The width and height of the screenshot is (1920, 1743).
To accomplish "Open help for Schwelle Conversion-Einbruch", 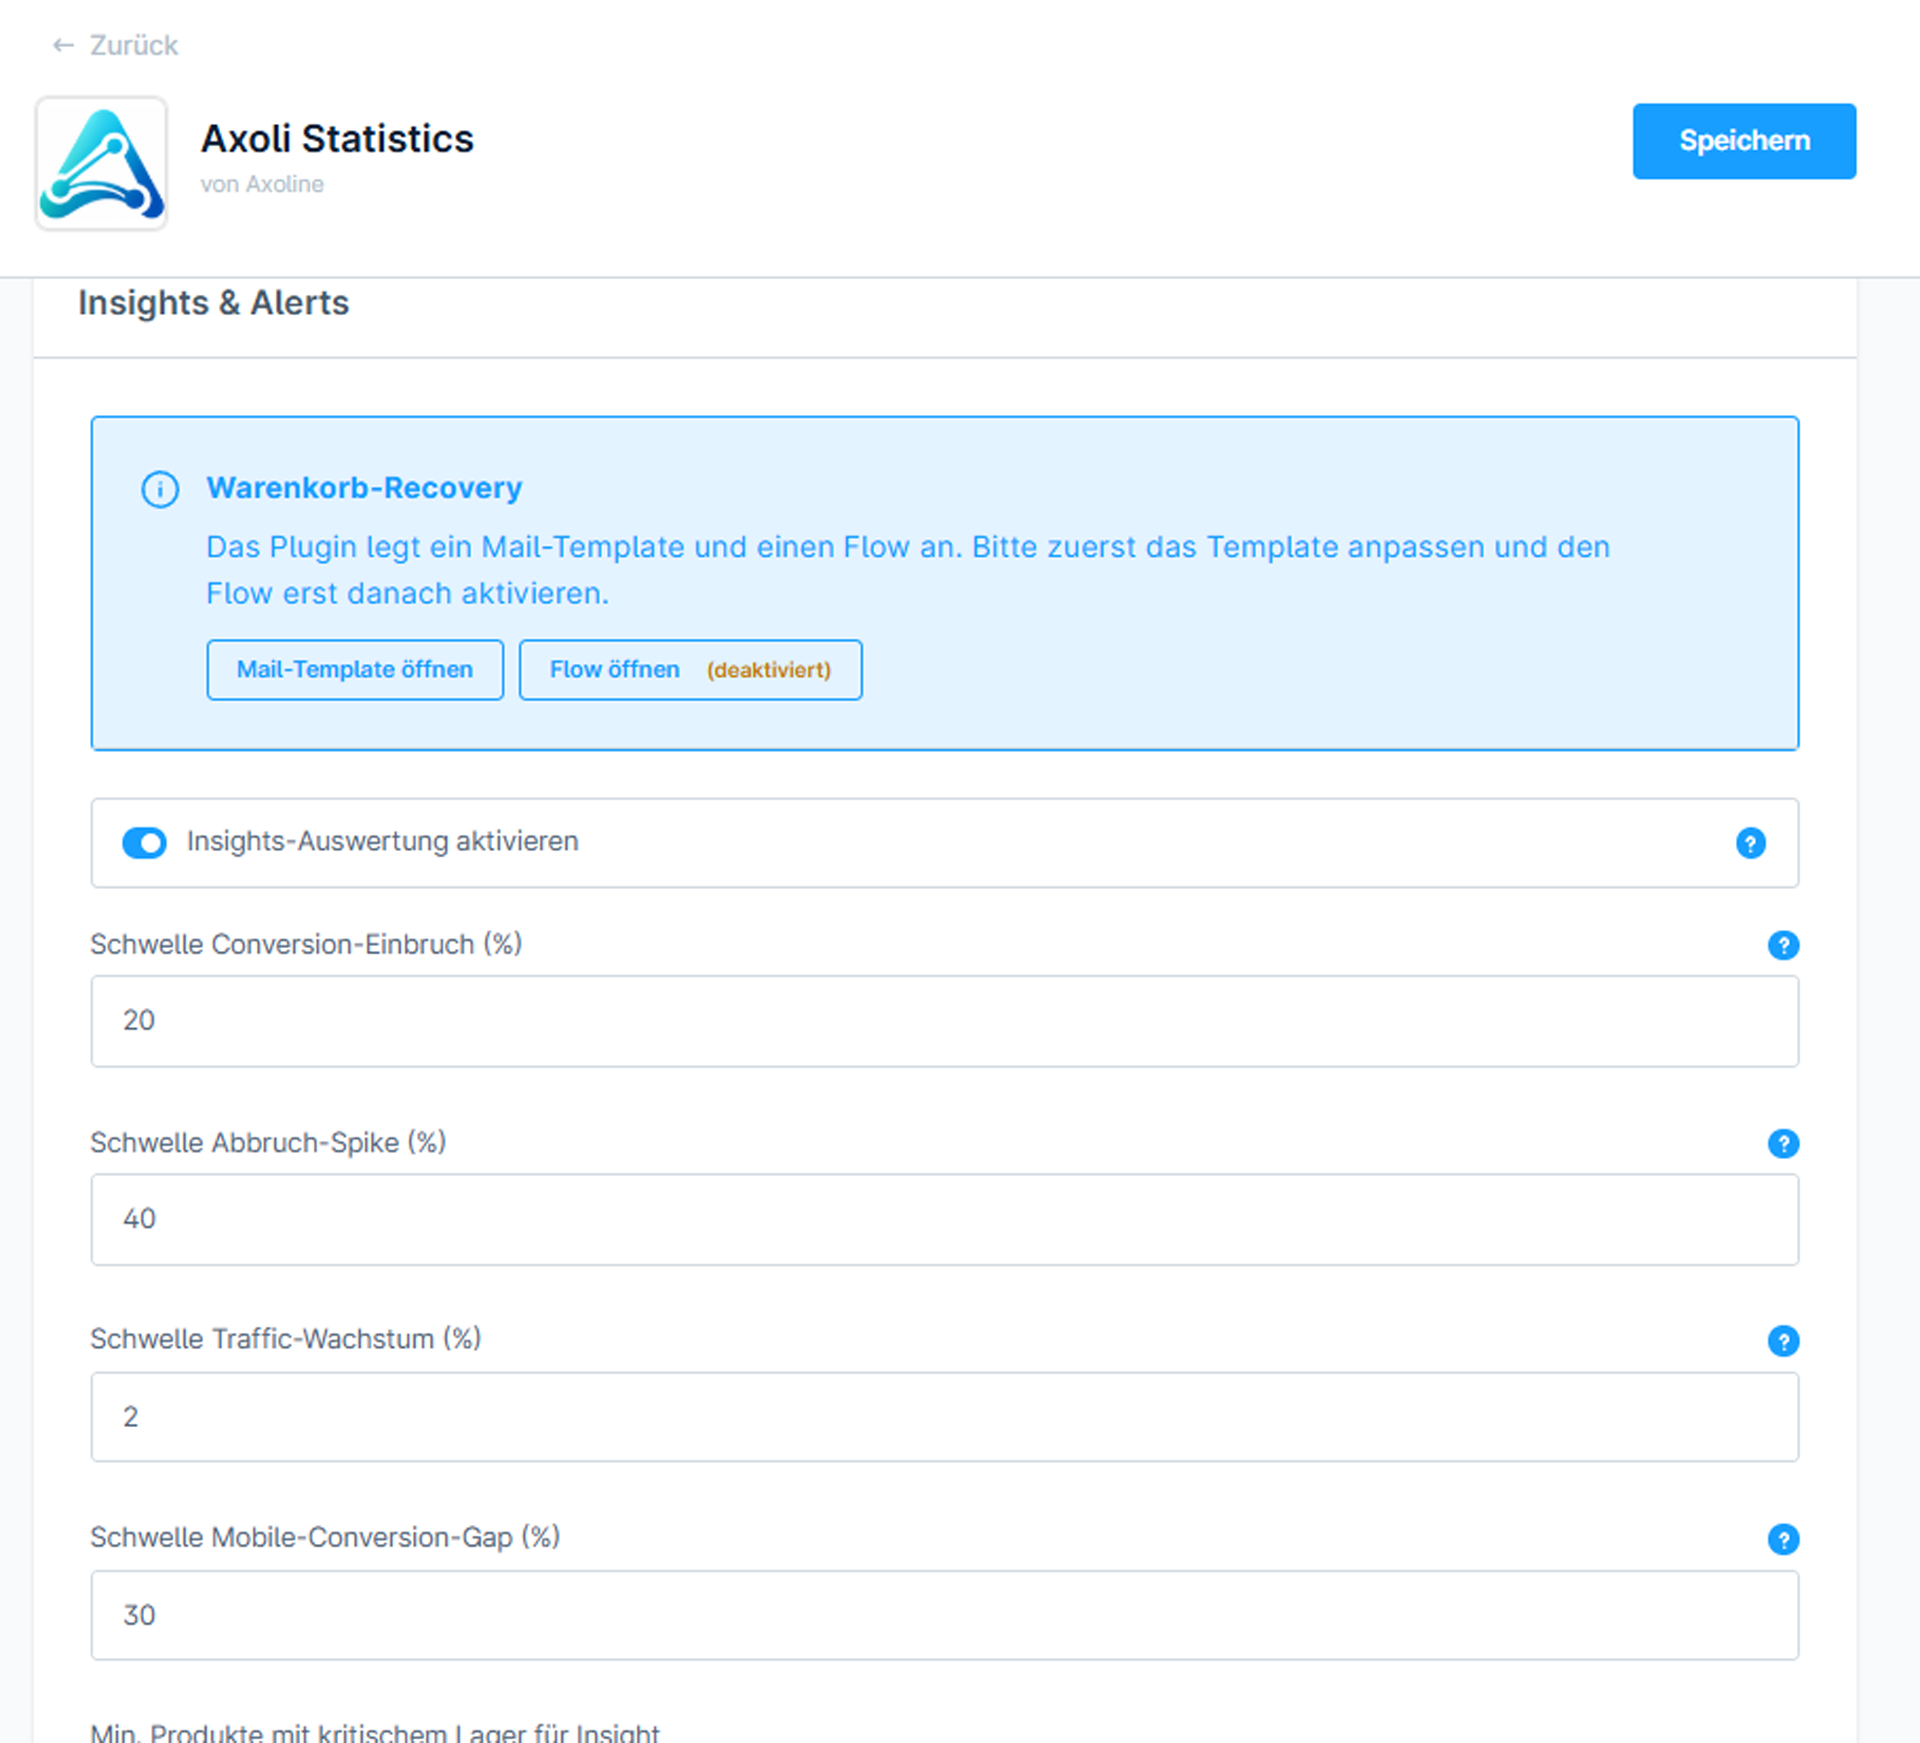I will coord(1783,945).
